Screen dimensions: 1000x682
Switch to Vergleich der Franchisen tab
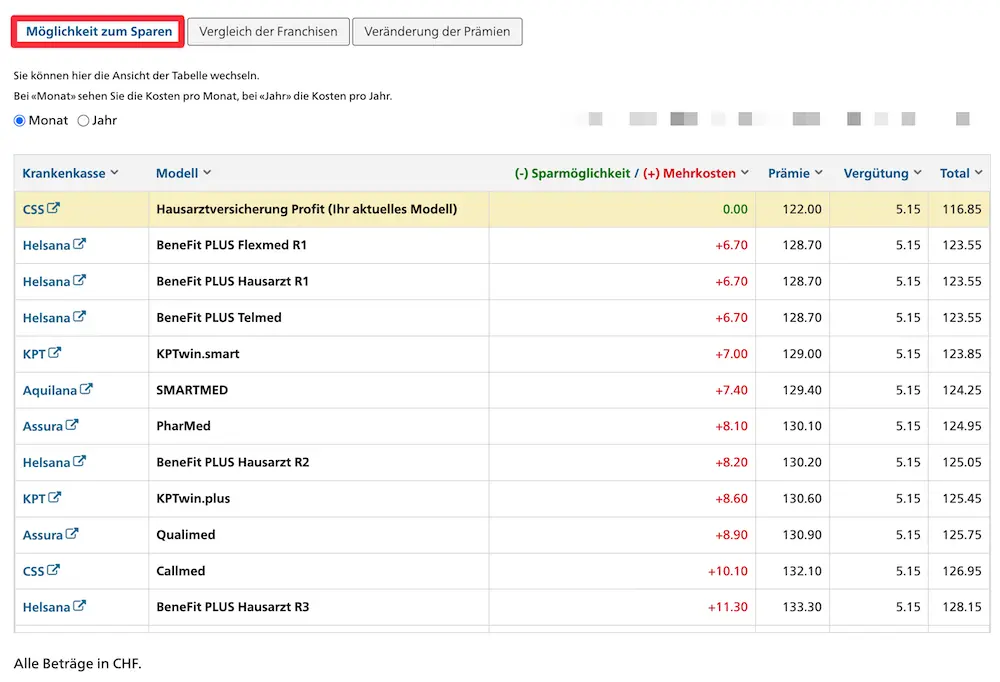[268, 31]
